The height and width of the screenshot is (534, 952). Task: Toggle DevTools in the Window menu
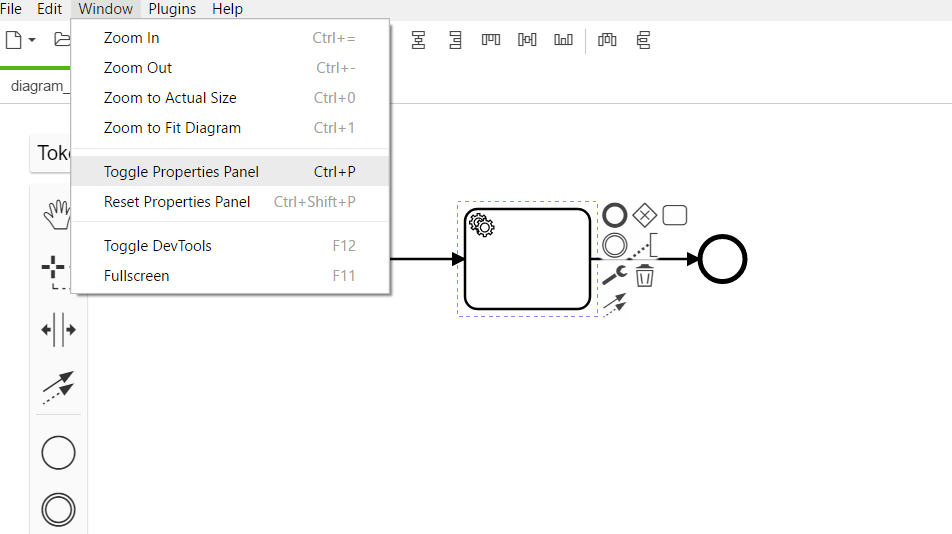click(158, 246)
